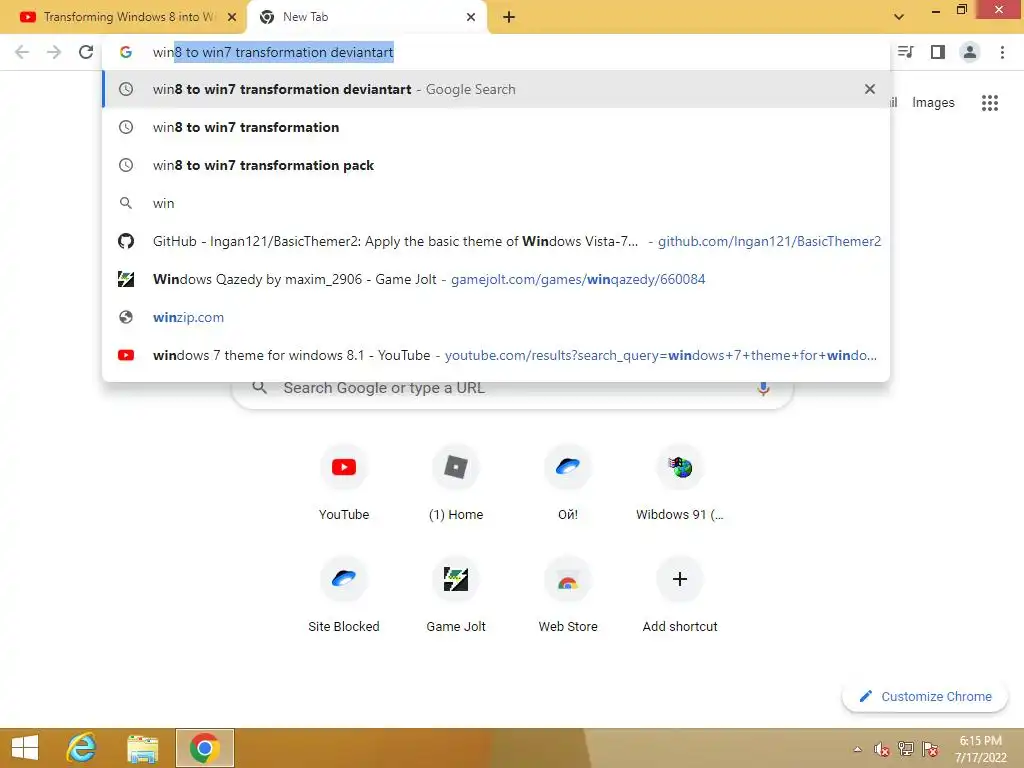
Task: Open the Site Blocked shortcut
Action: 344,594
